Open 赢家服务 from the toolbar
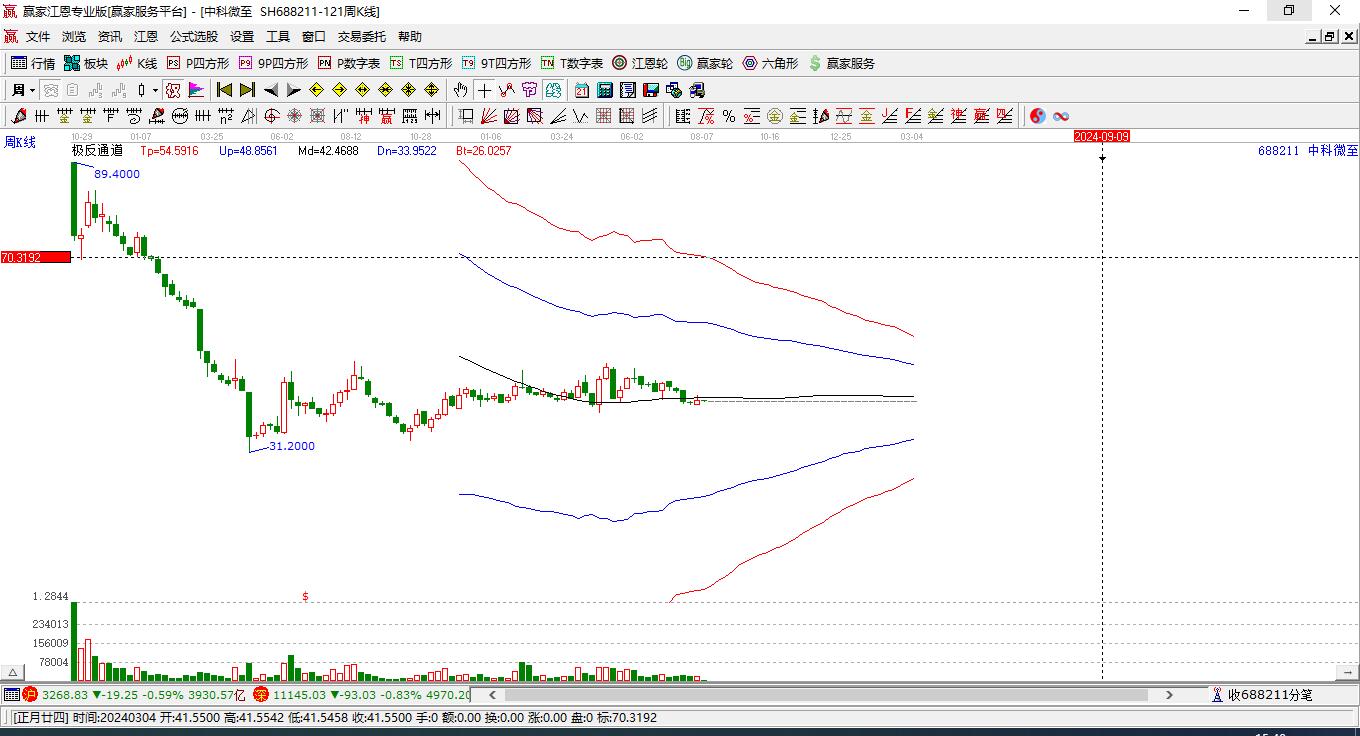The height and width of the screenshot is (736, 1360). [841, 63]
